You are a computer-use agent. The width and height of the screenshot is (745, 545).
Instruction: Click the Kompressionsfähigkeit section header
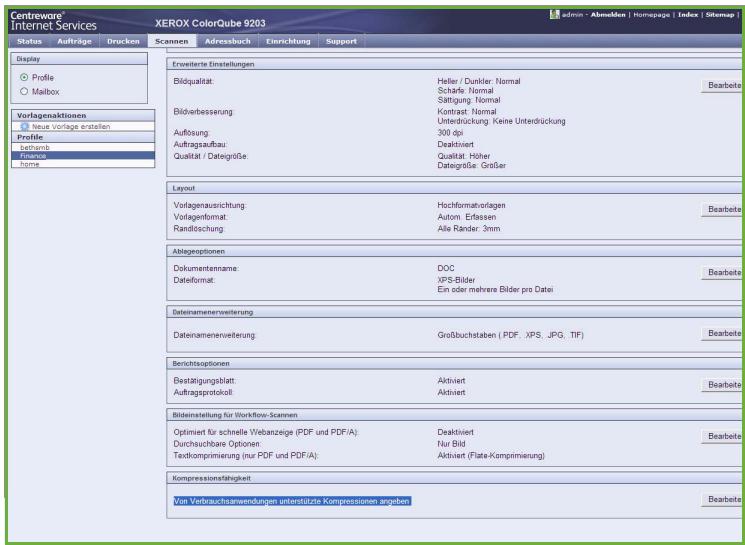coord(454,478)
